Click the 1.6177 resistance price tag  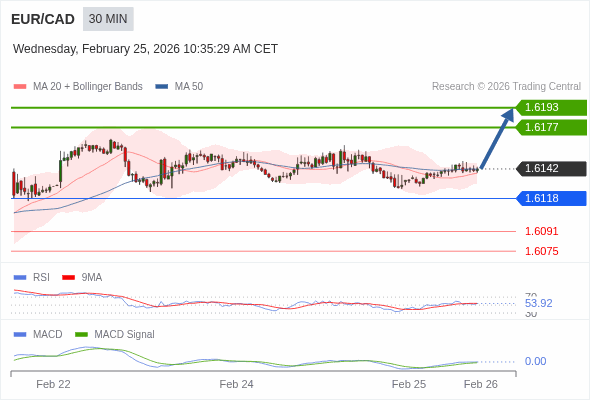point(551,128)
